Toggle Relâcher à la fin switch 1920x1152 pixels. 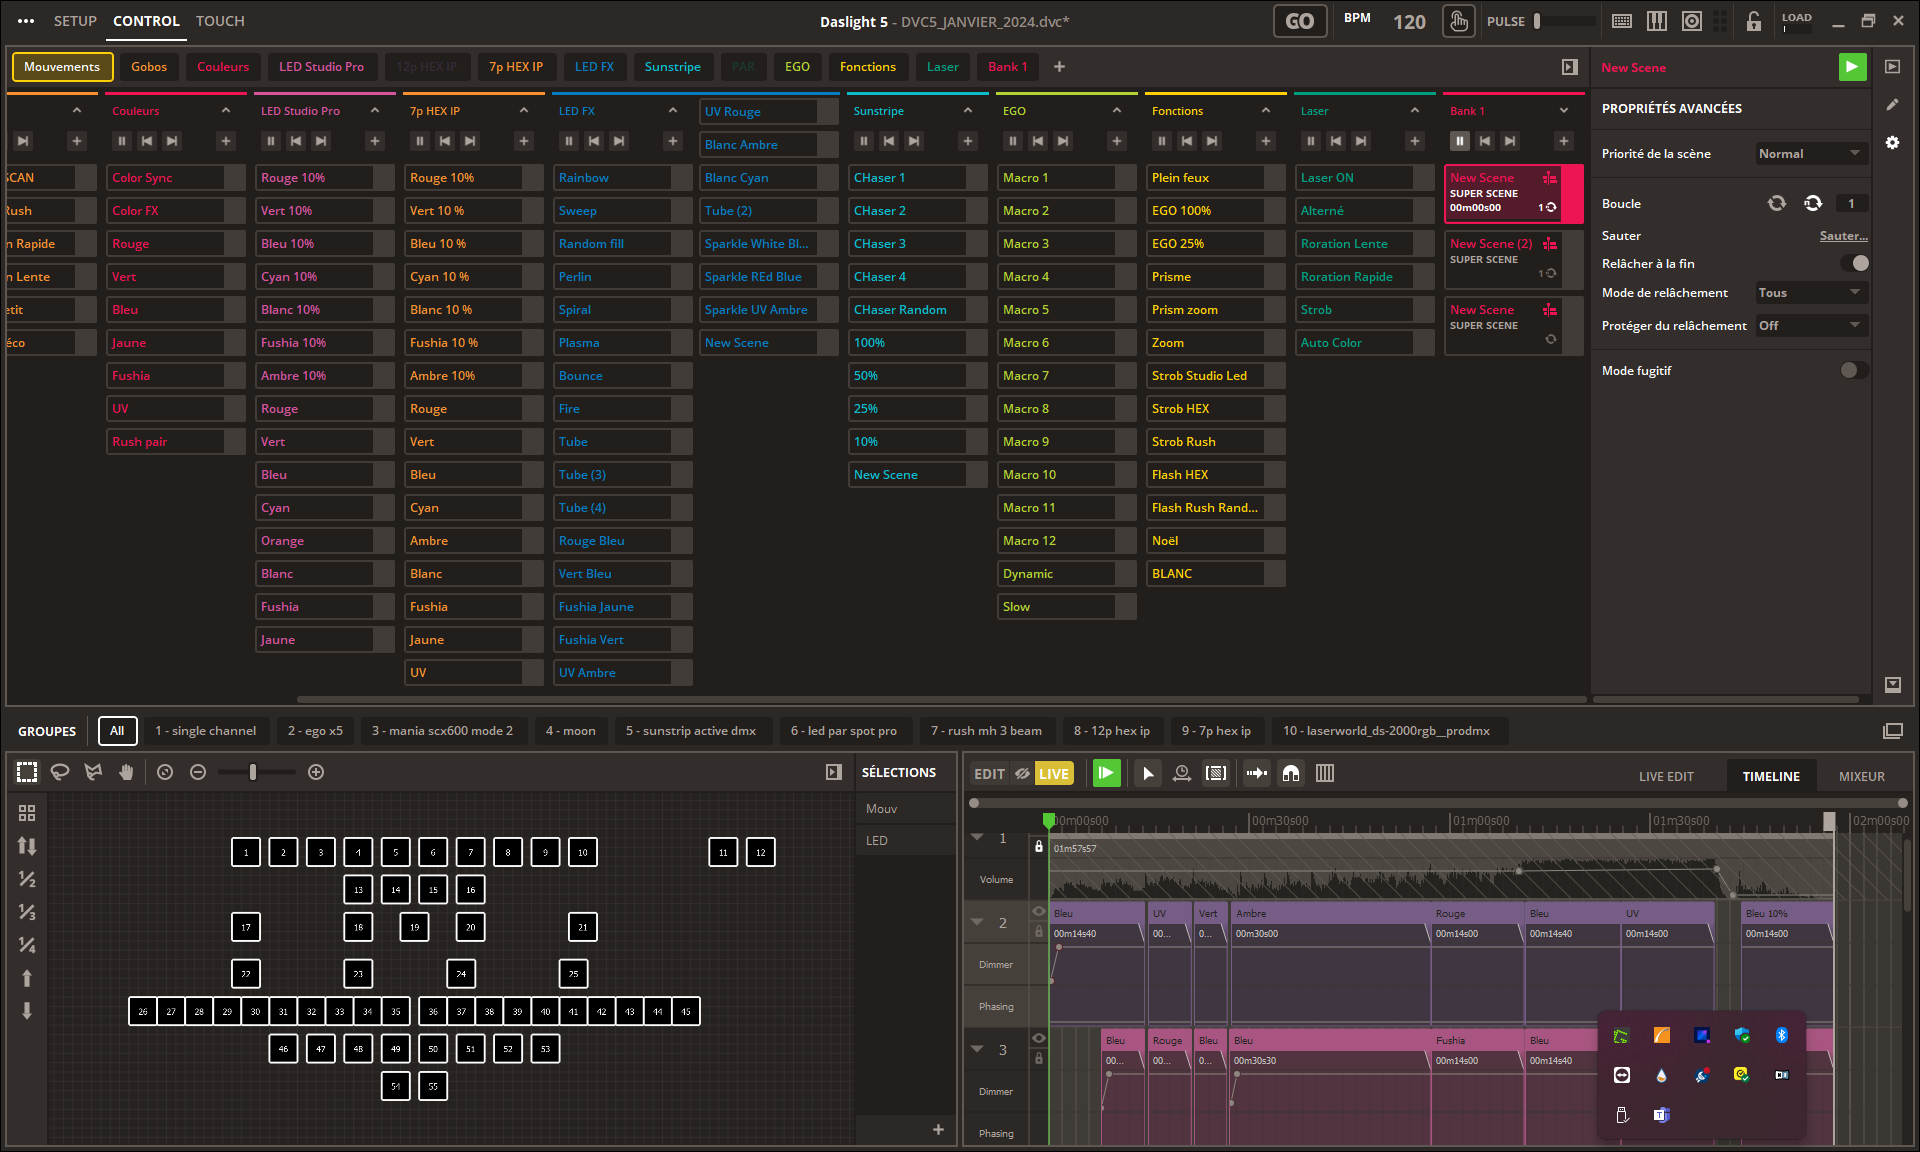point(1855,263)
